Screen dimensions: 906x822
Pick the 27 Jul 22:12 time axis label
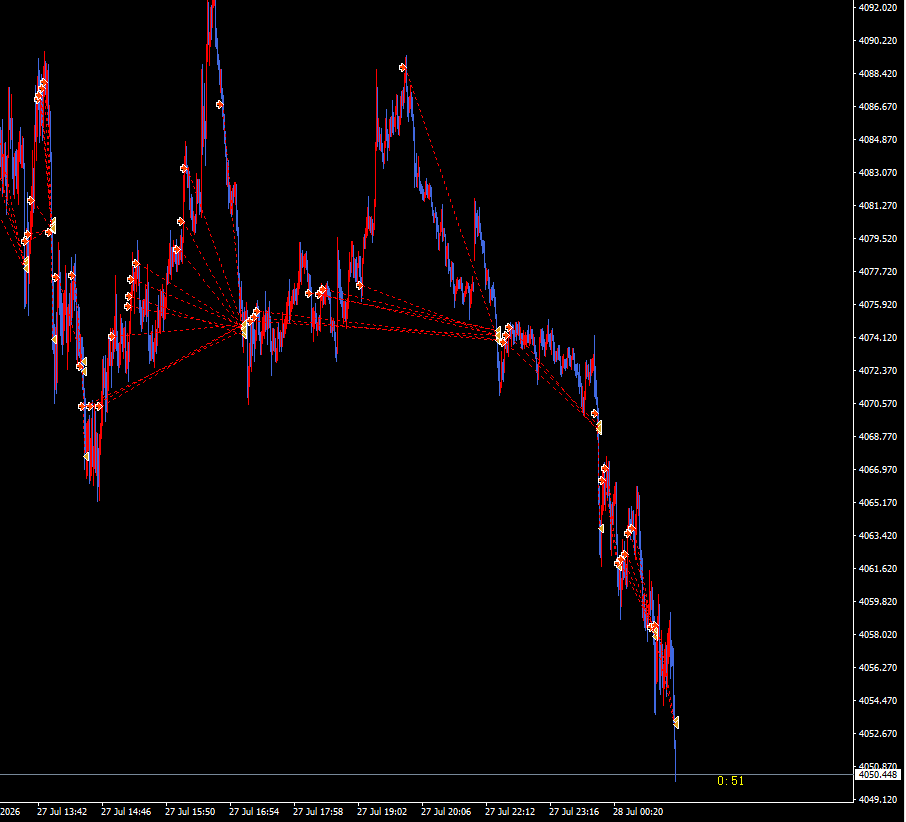(x=510, y=812)
